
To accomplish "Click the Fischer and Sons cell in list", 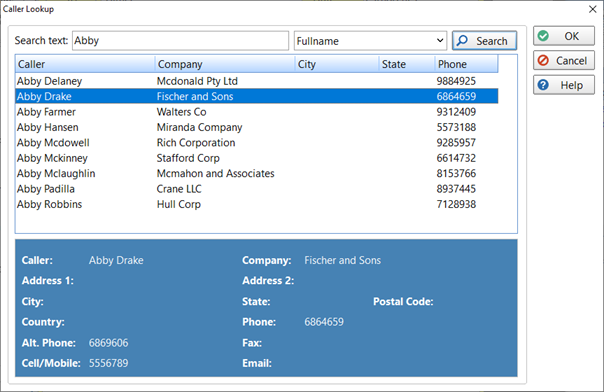I will (x=195, y=96).
